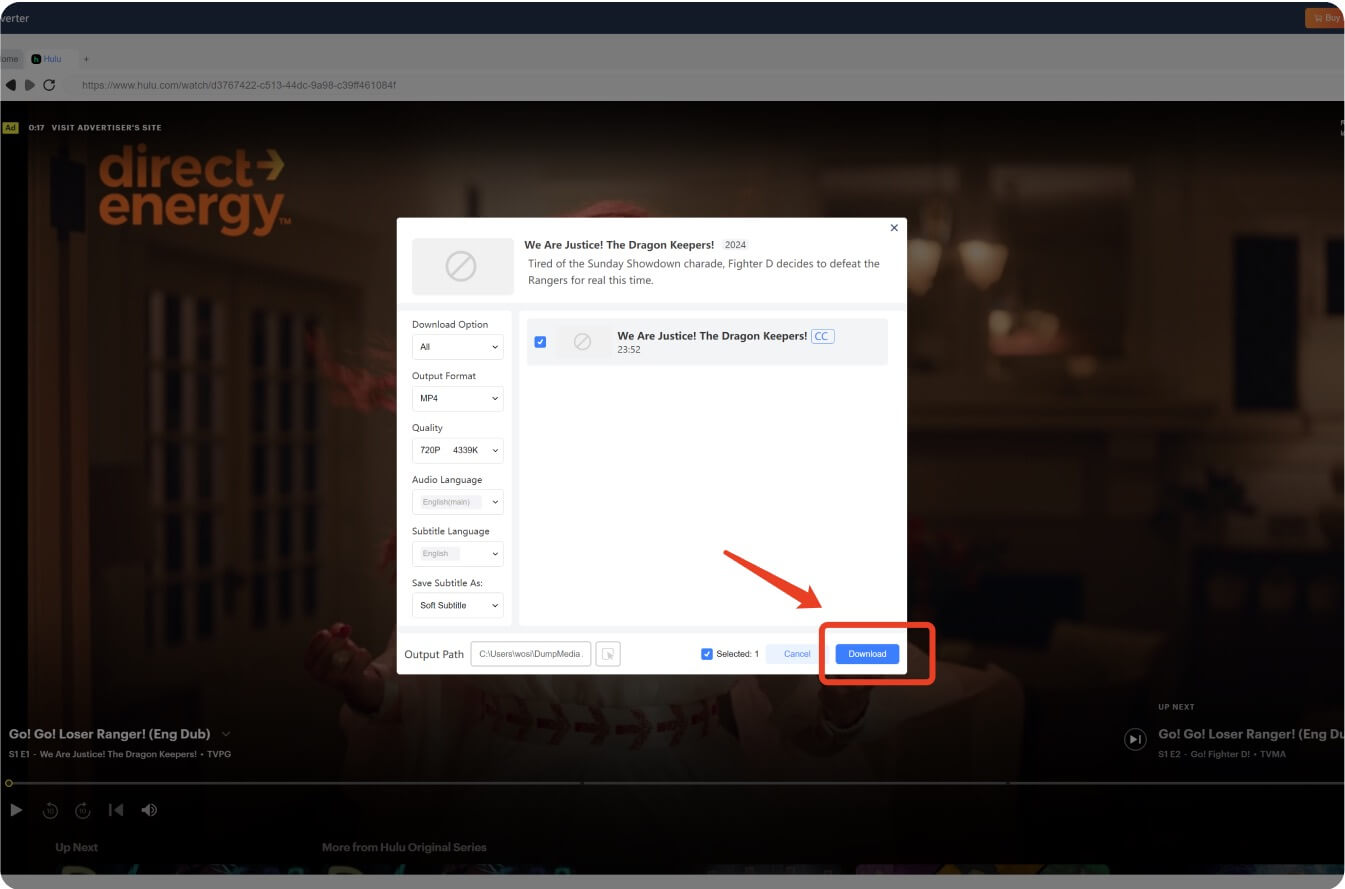Viewport: 1345px width, 889px height.
Task: Switch to the Hulu tab
Action: click(46, 59)
